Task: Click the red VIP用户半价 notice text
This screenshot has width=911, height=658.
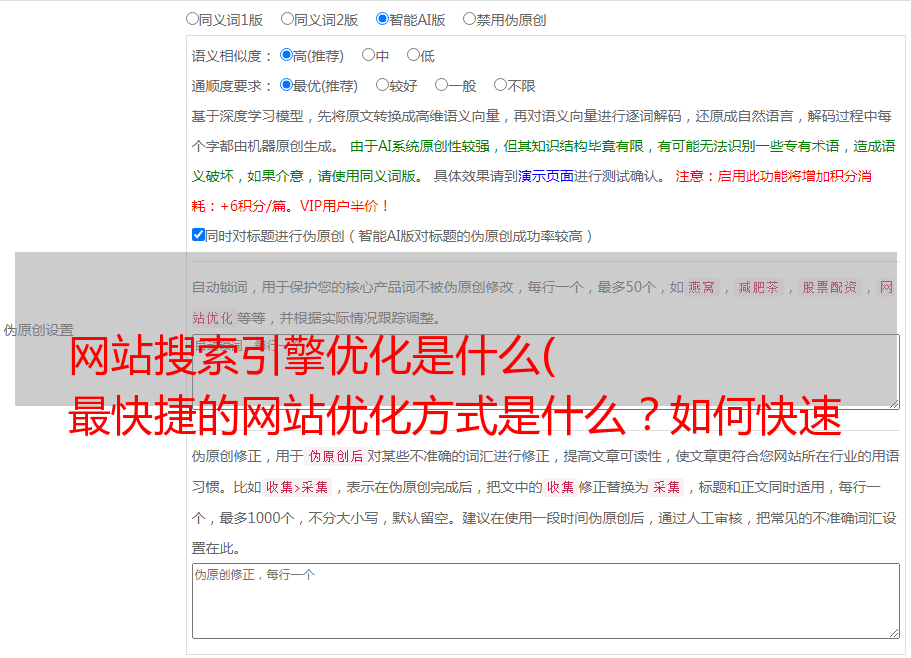Action: click(344, 206)
